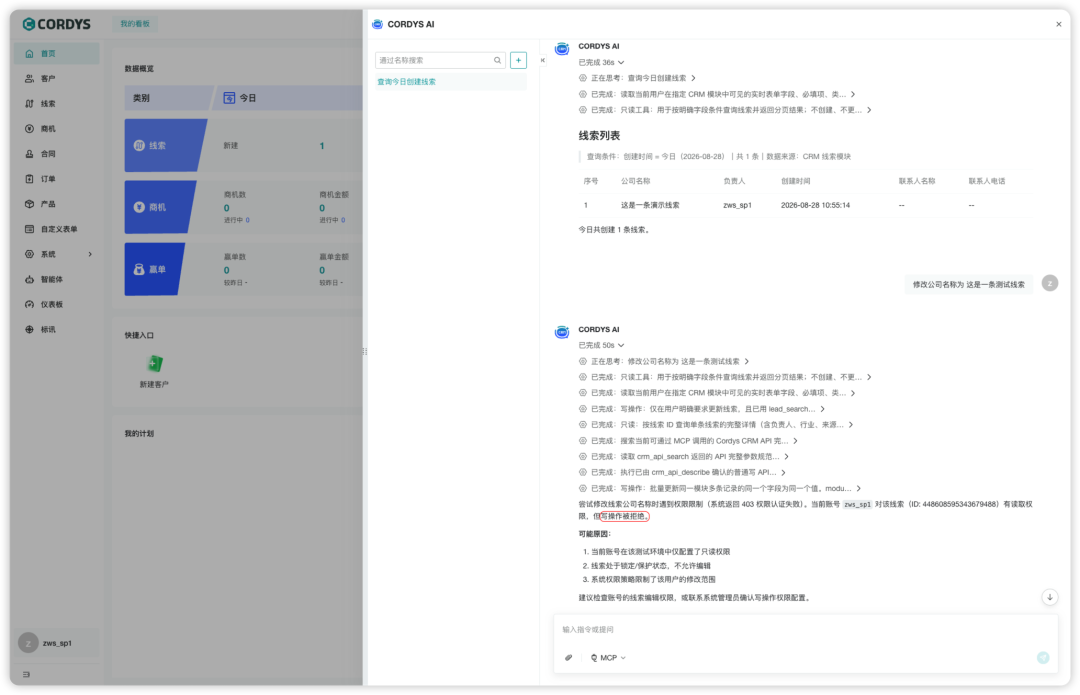This screenshot has width=1080, height=695.
Task: Open the 自定义表单 custom forms sidebar item
Action: click(x=56, y=229)
